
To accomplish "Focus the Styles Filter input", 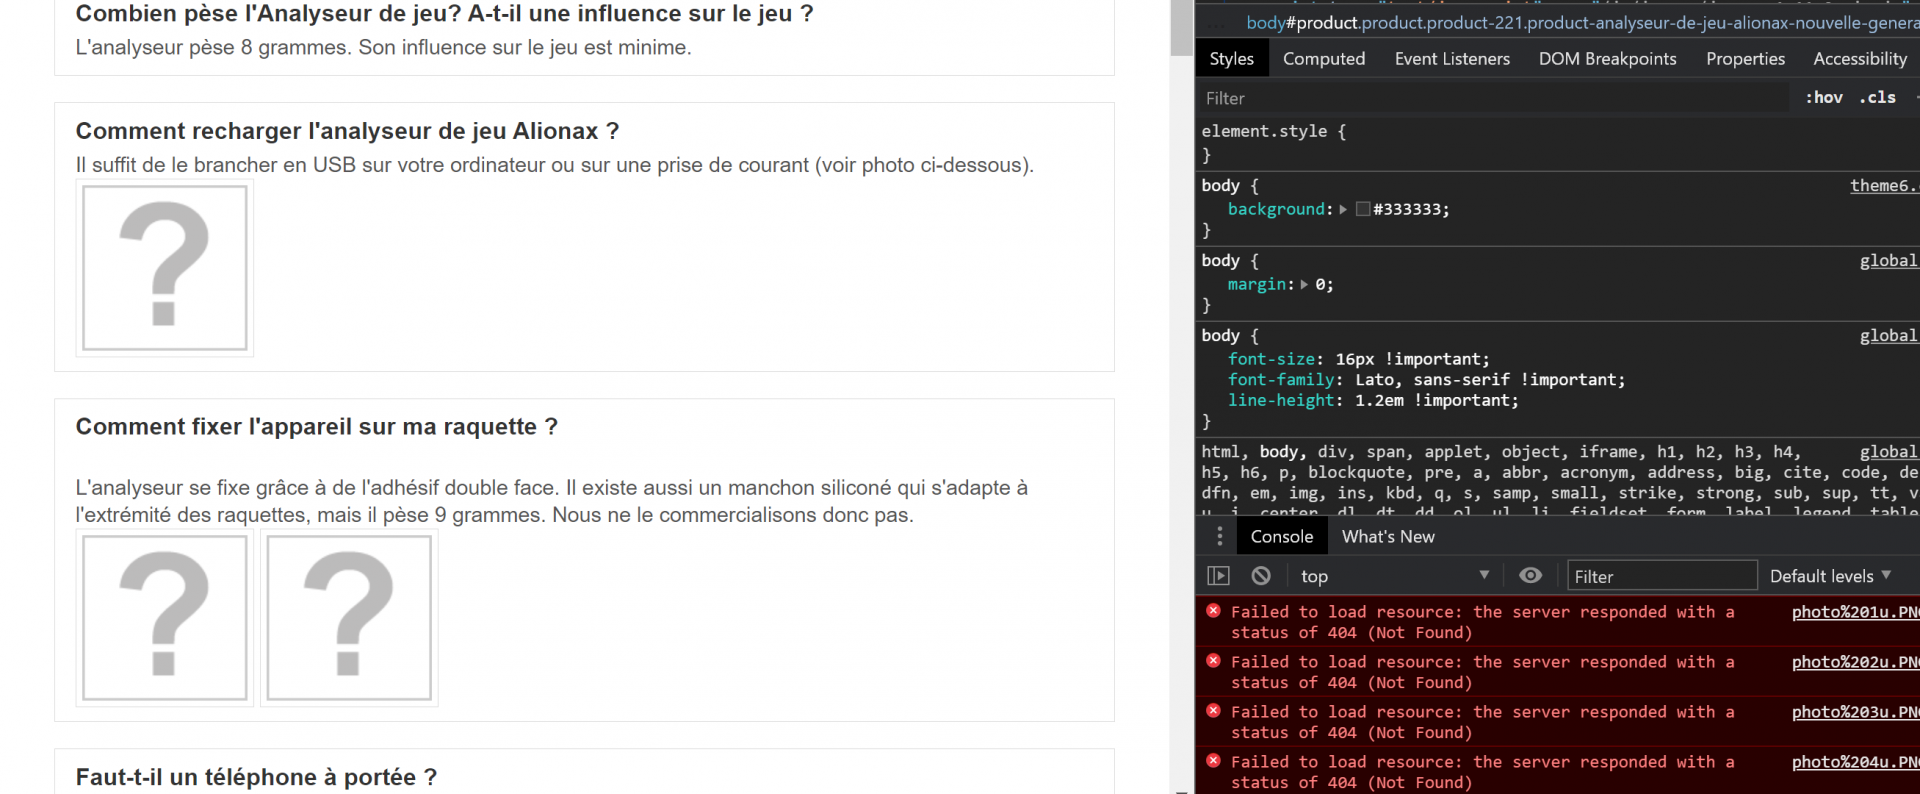I will click(1493, 98).
